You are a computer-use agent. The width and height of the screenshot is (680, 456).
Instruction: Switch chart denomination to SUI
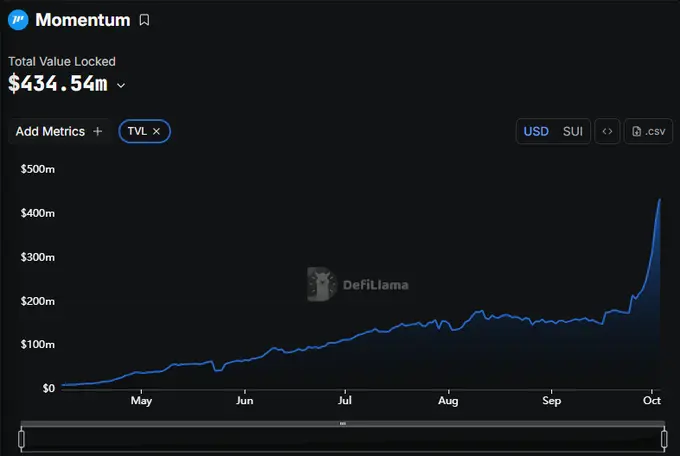tap(572, 131)
